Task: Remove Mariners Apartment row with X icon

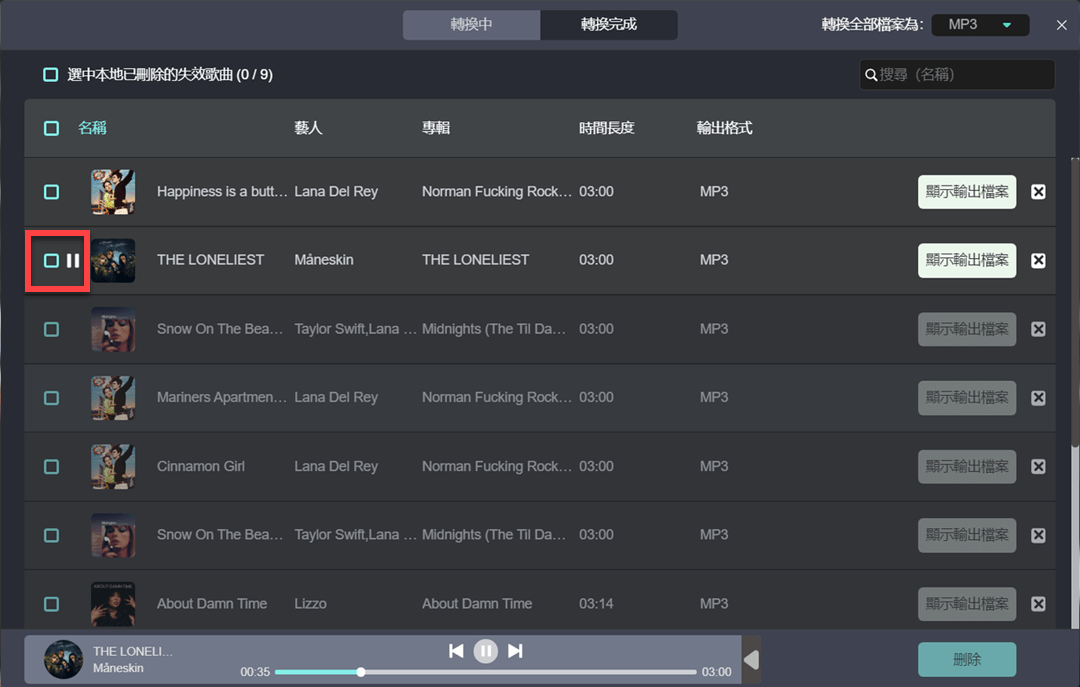Action: click(x=1038, y=398)
